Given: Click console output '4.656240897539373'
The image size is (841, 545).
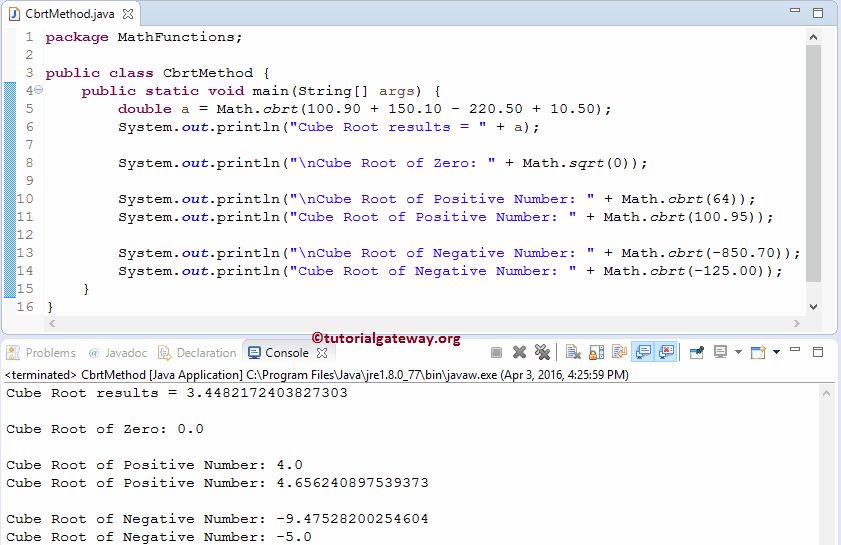Looking at the screenshot, I should [x=352, y=483].
